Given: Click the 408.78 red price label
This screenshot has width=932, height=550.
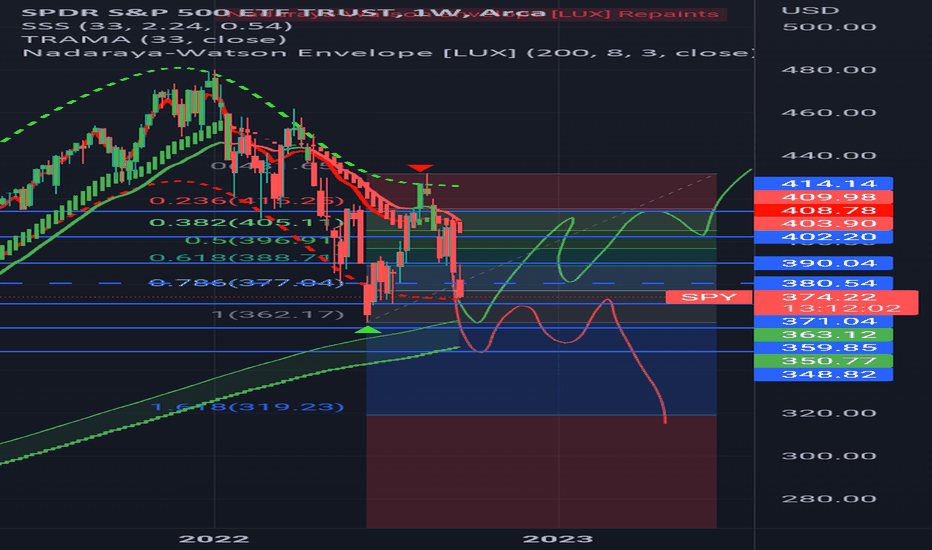Looking at the screenshot, I should tap(823, 210).
